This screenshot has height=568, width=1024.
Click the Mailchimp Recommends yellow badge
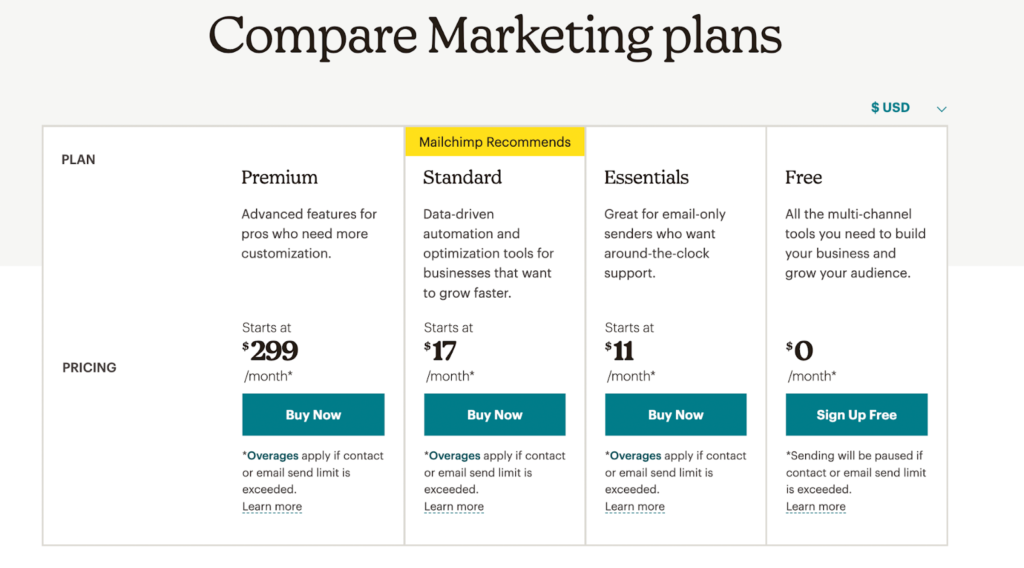pos(494,142)
